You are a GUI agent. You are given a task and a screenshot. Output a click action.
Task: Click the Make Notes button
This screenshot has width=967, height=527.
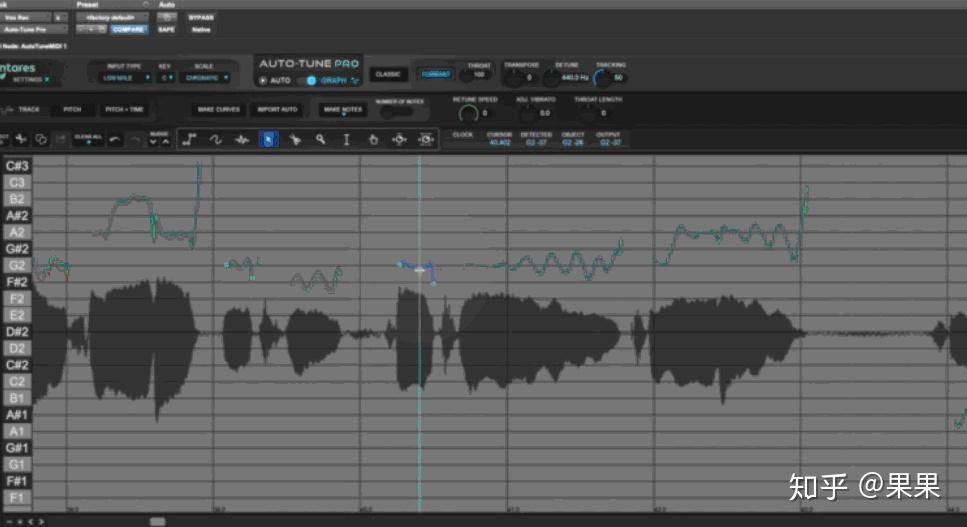343,110
